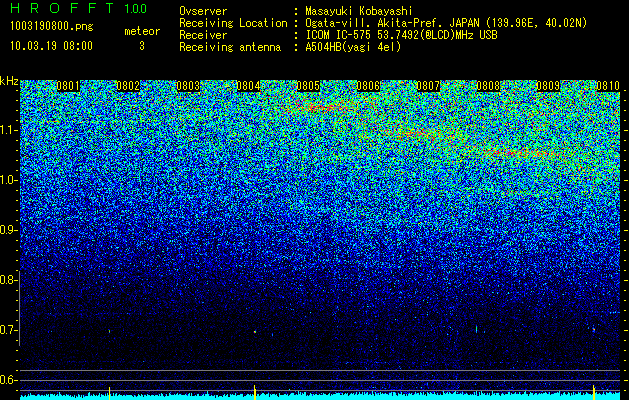The width and height of the screenshot is (629, 400).
Task: Click the 1.0 frequency axis label
Action: [x=8, y=181]
